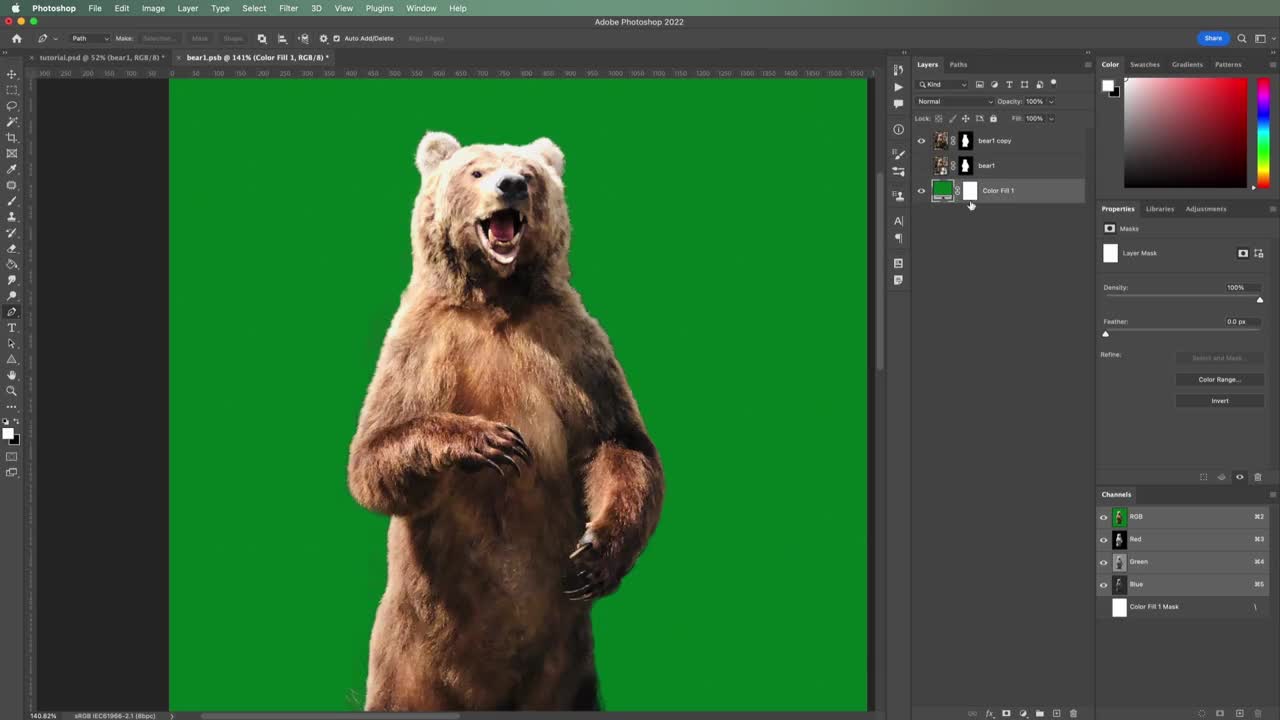Open the Filter menu
The height and width of the screenshot is (720, 1280).
[x=288, y=8]
